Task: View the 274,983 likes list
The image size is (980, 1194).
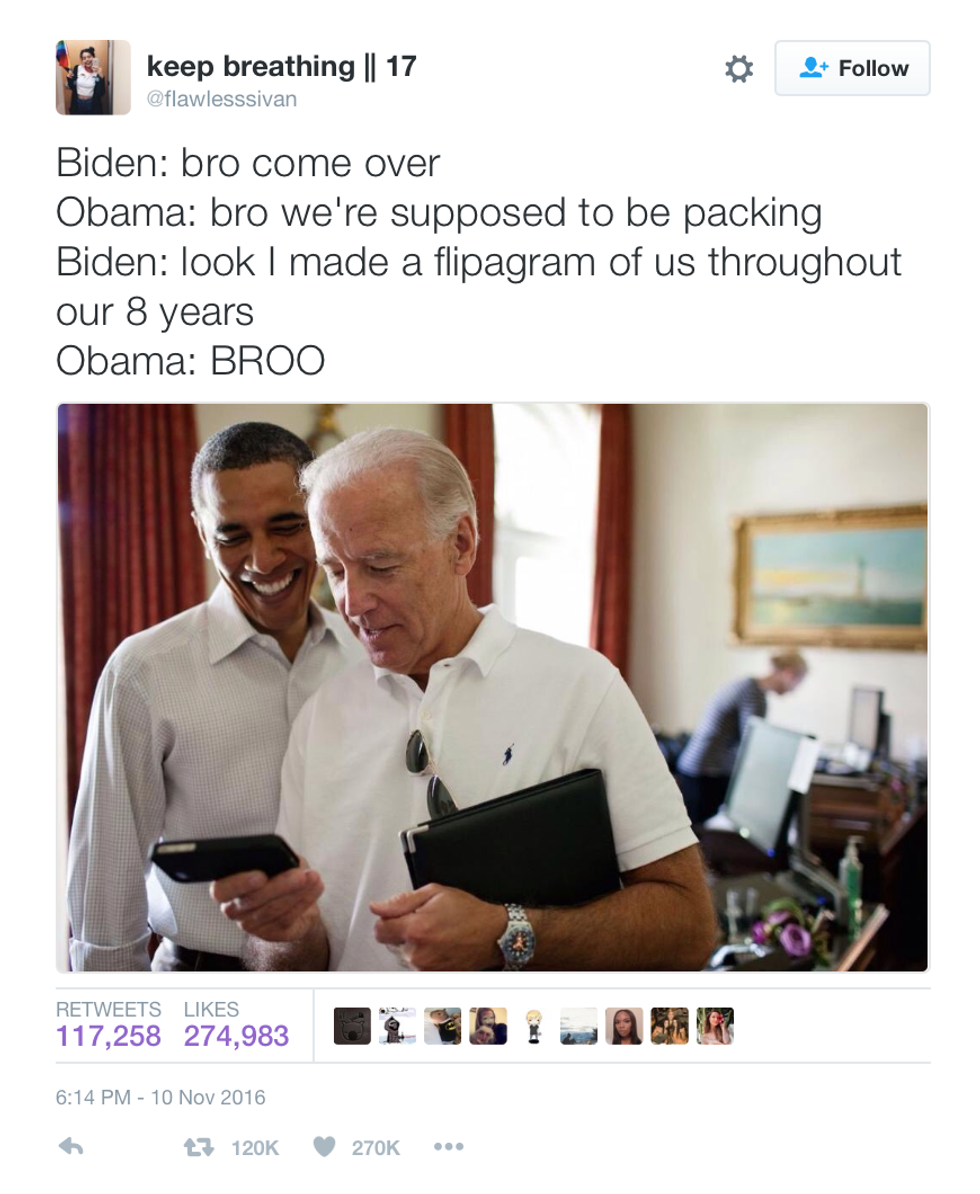Action: coord(236,1025)
